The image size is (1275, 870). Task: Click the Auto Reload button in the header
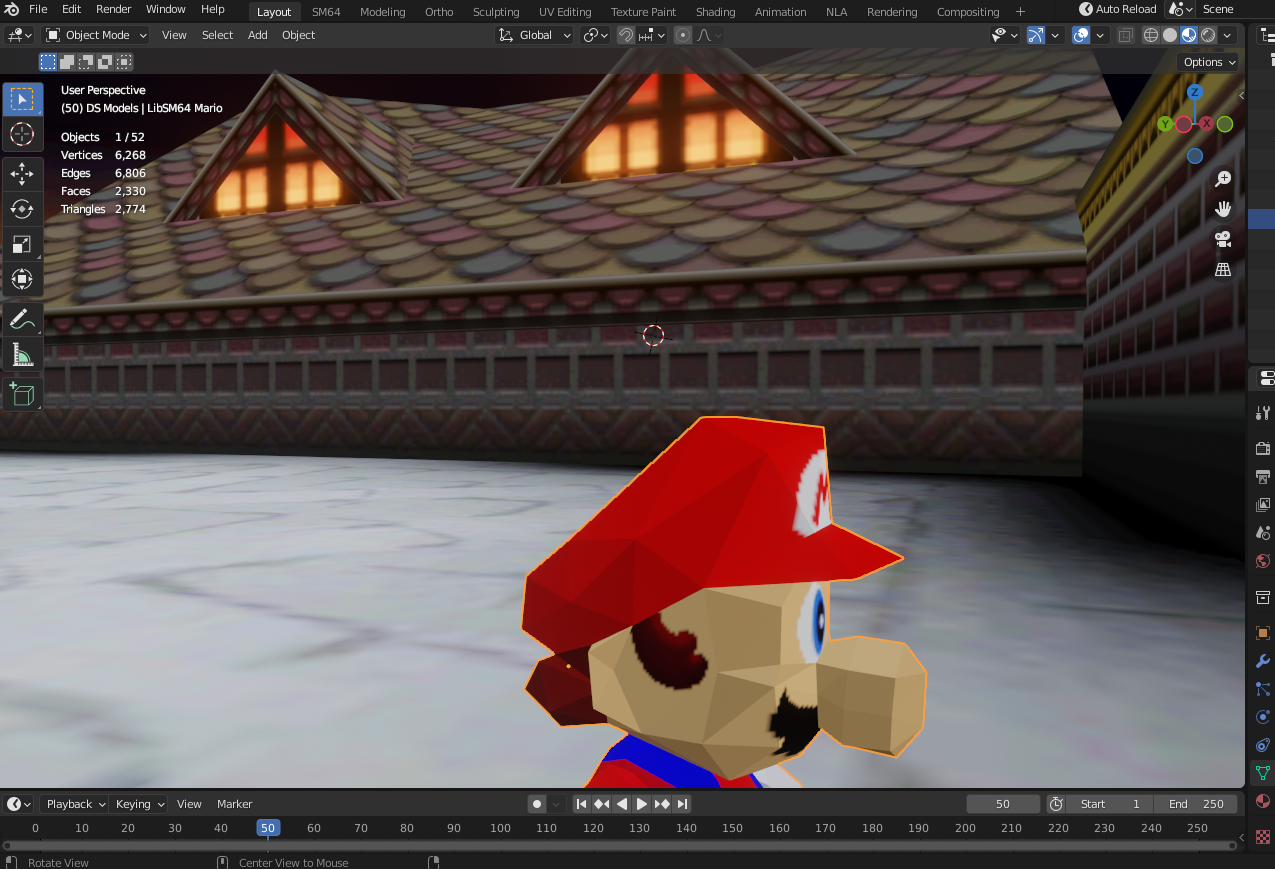(1117, 9)
